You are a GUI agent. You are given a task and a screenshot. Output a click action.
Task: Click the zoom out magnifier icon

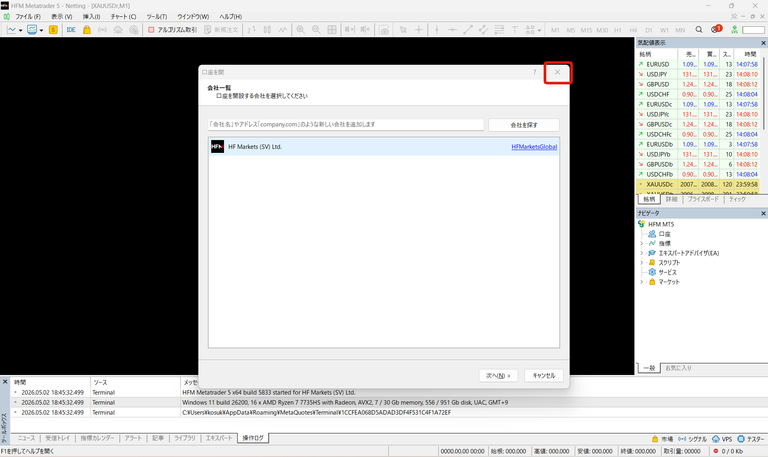point(316,30)
